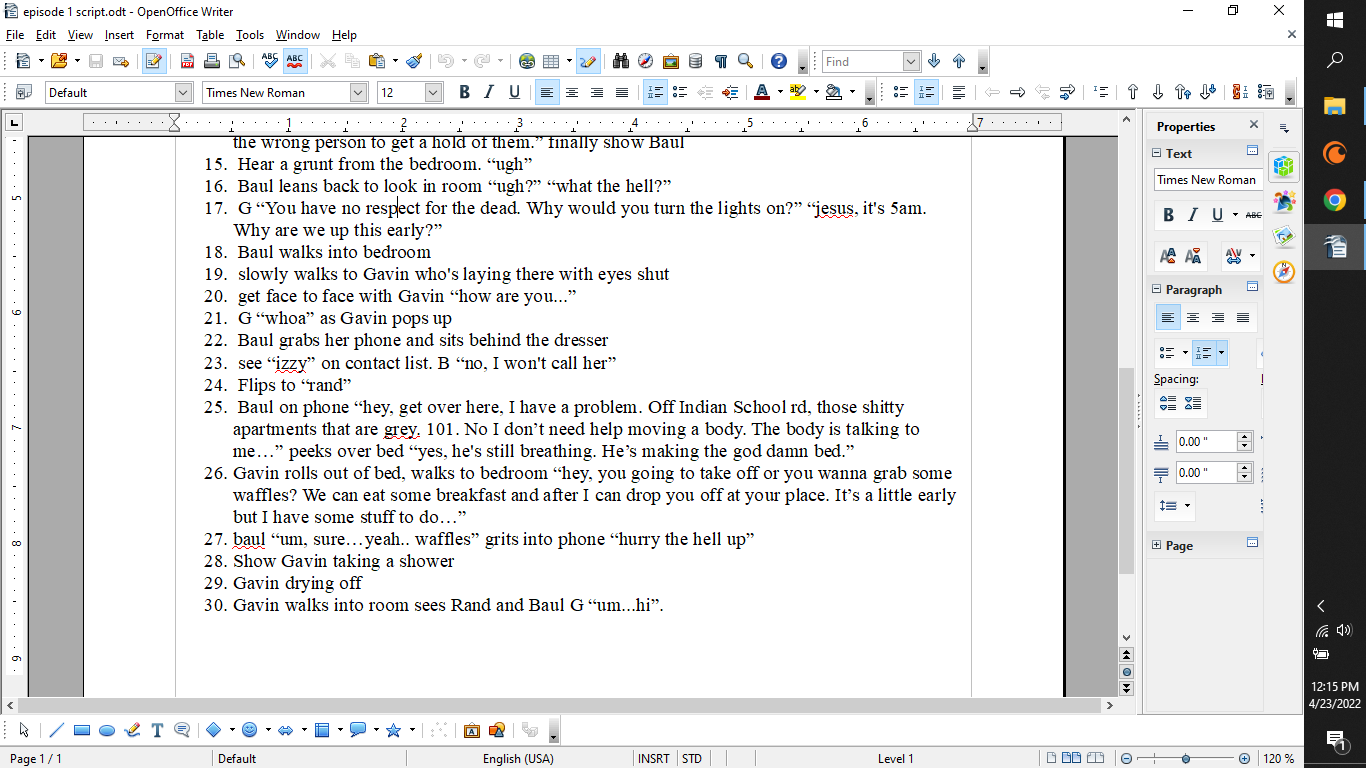
Task: Open the Table menu
Action: tap(210, 35)
